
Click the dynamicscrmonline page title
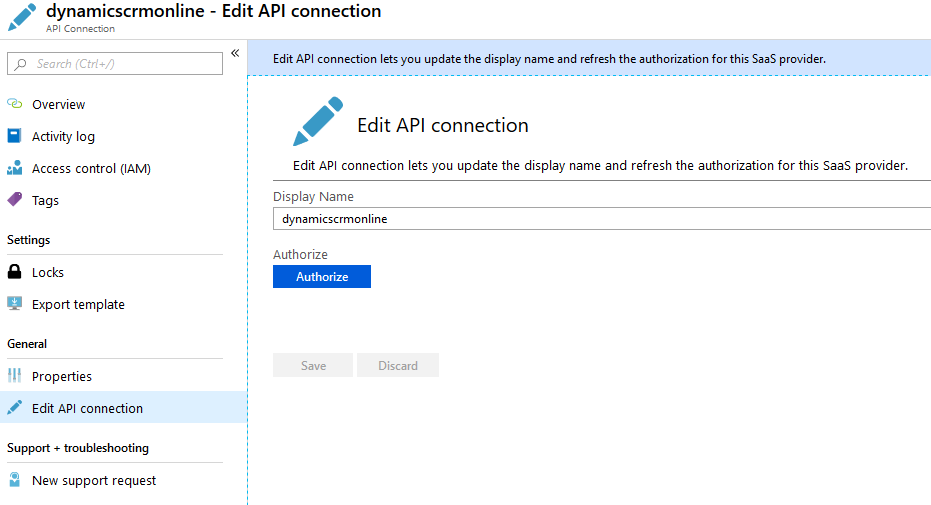(x=213, y=11)
